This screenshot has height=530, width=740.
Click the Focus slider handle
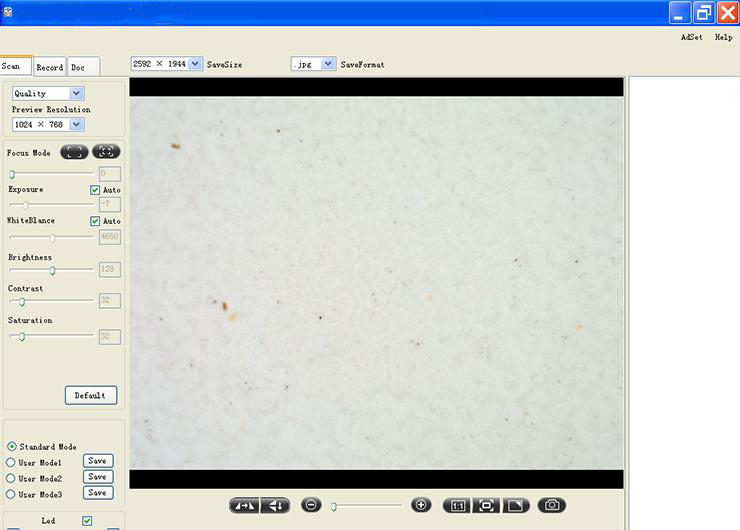(12, 174)
